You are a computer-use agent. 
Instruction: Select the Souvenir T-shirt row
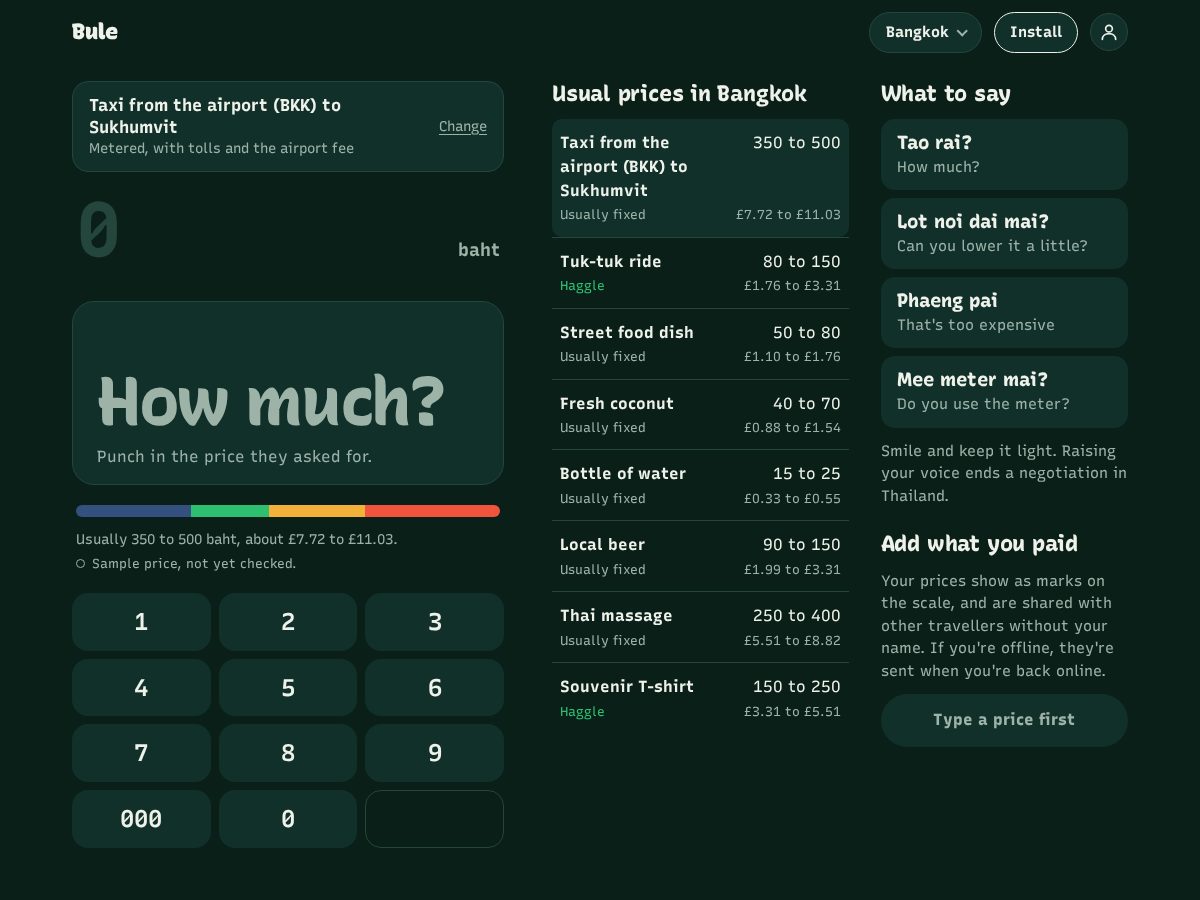click(x=700, y=698)
